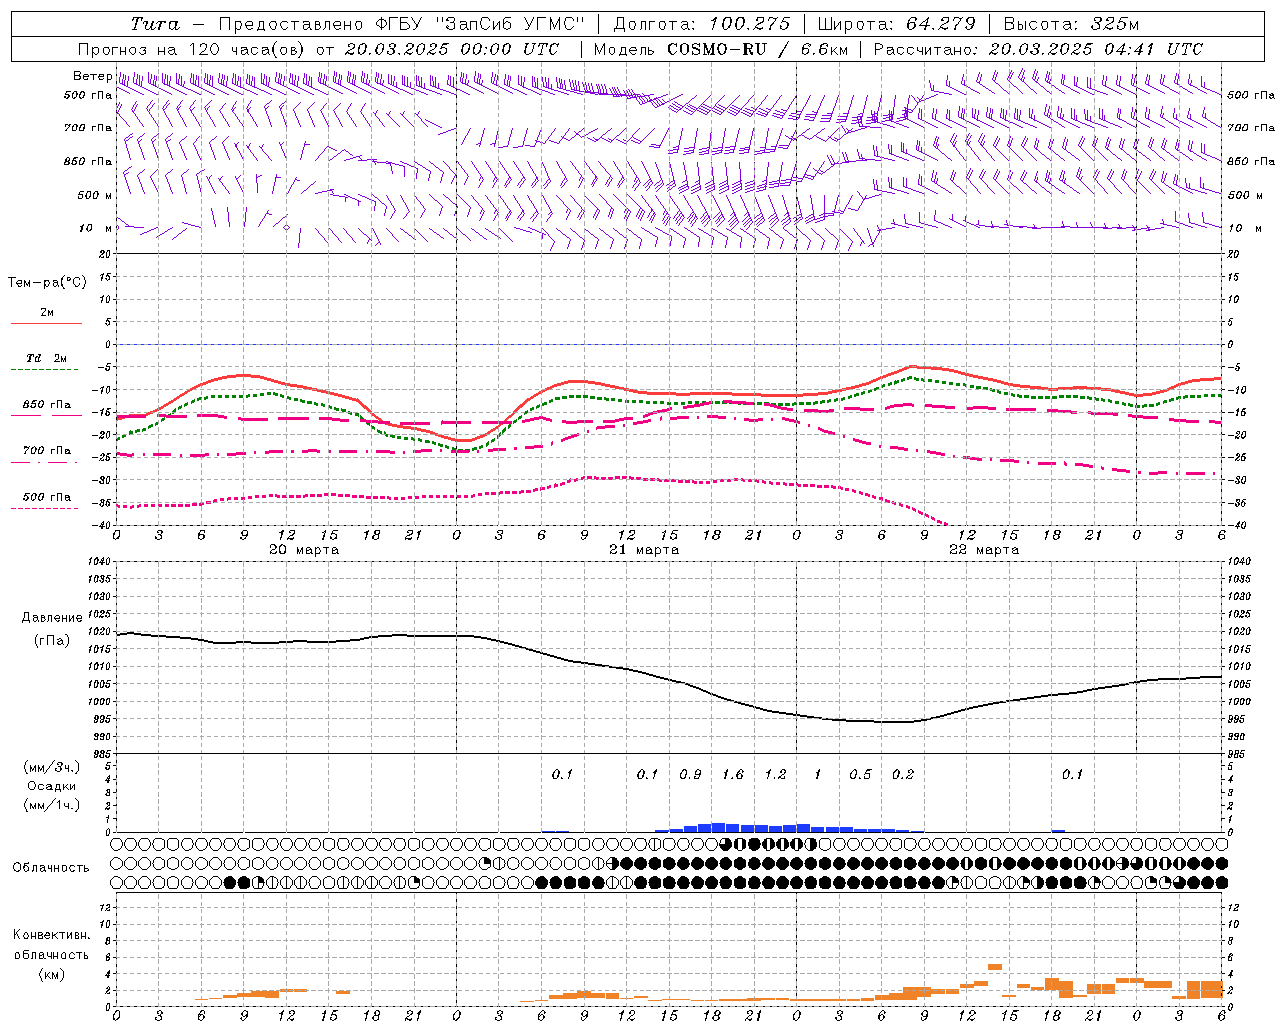Click the "0.1" precipitation value on 22 марта
Image resolution: width=1280 pixels, height=1024 pixels.
tap(1072, 774)
